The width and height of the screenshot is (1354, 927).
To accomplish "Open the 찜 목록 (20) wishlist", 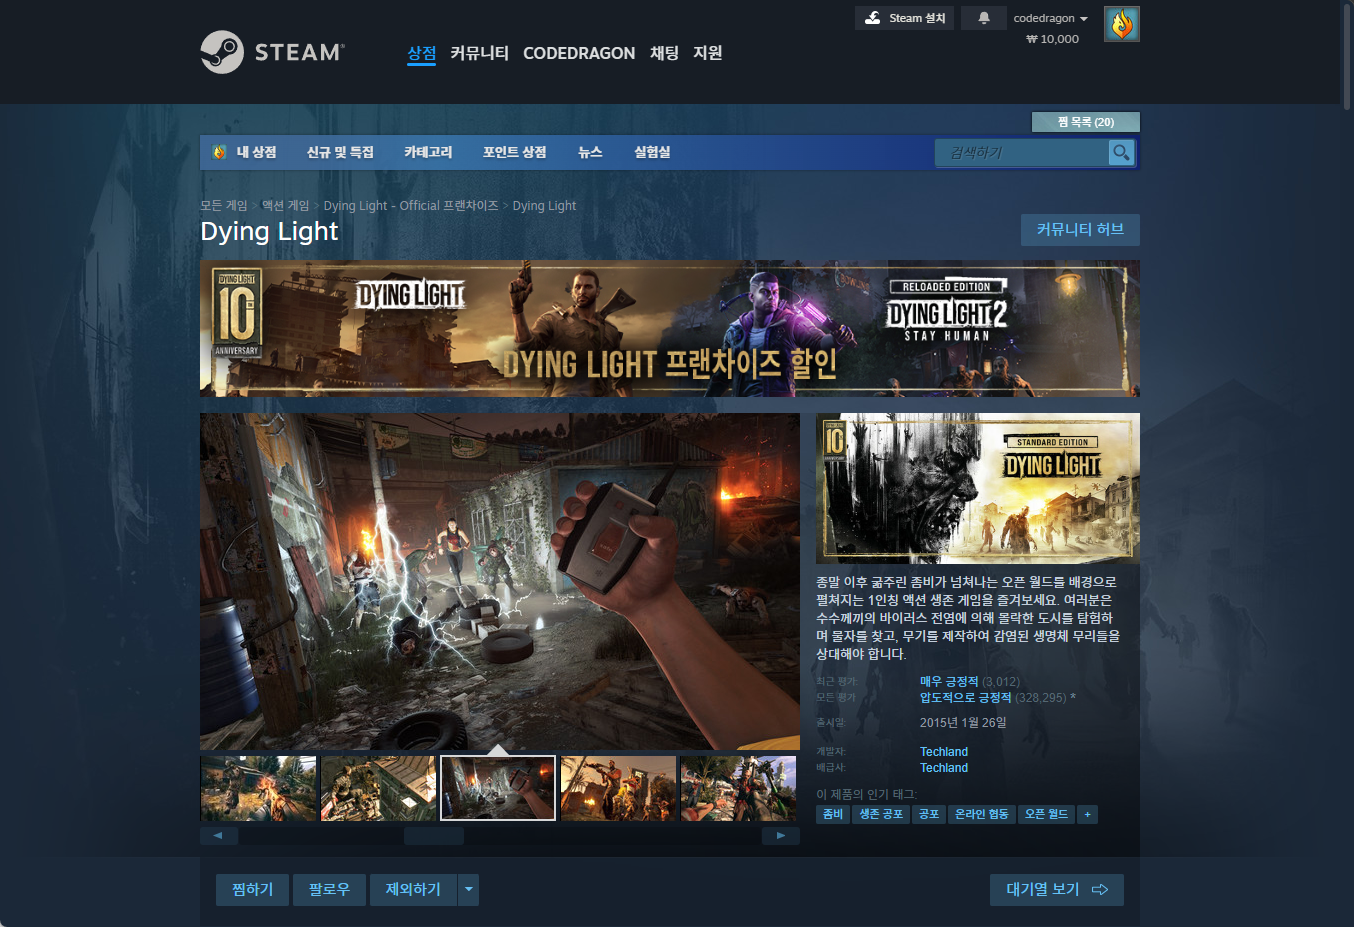I will click(1086, 122).
